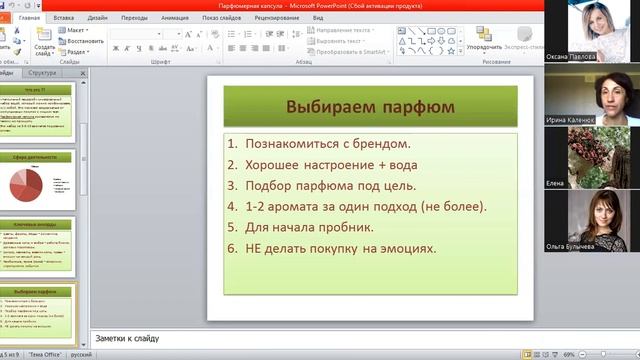640x360 pixels.
Task: Expand the shapes gallery more button
Action: pos(461,51)
